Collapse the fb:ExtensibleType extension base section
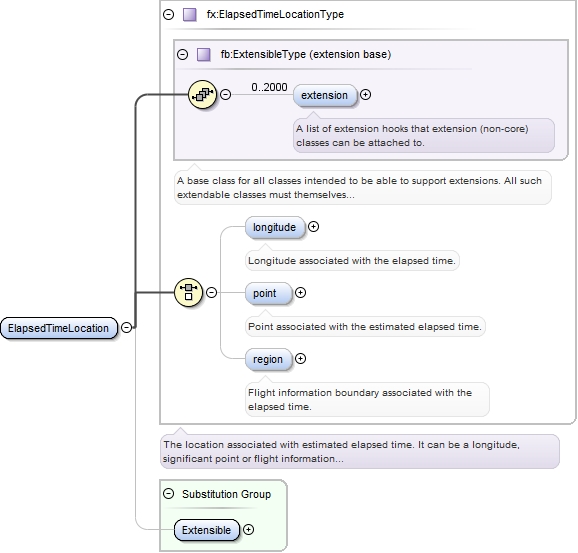The image size is (578, 553). pos(182,55)
